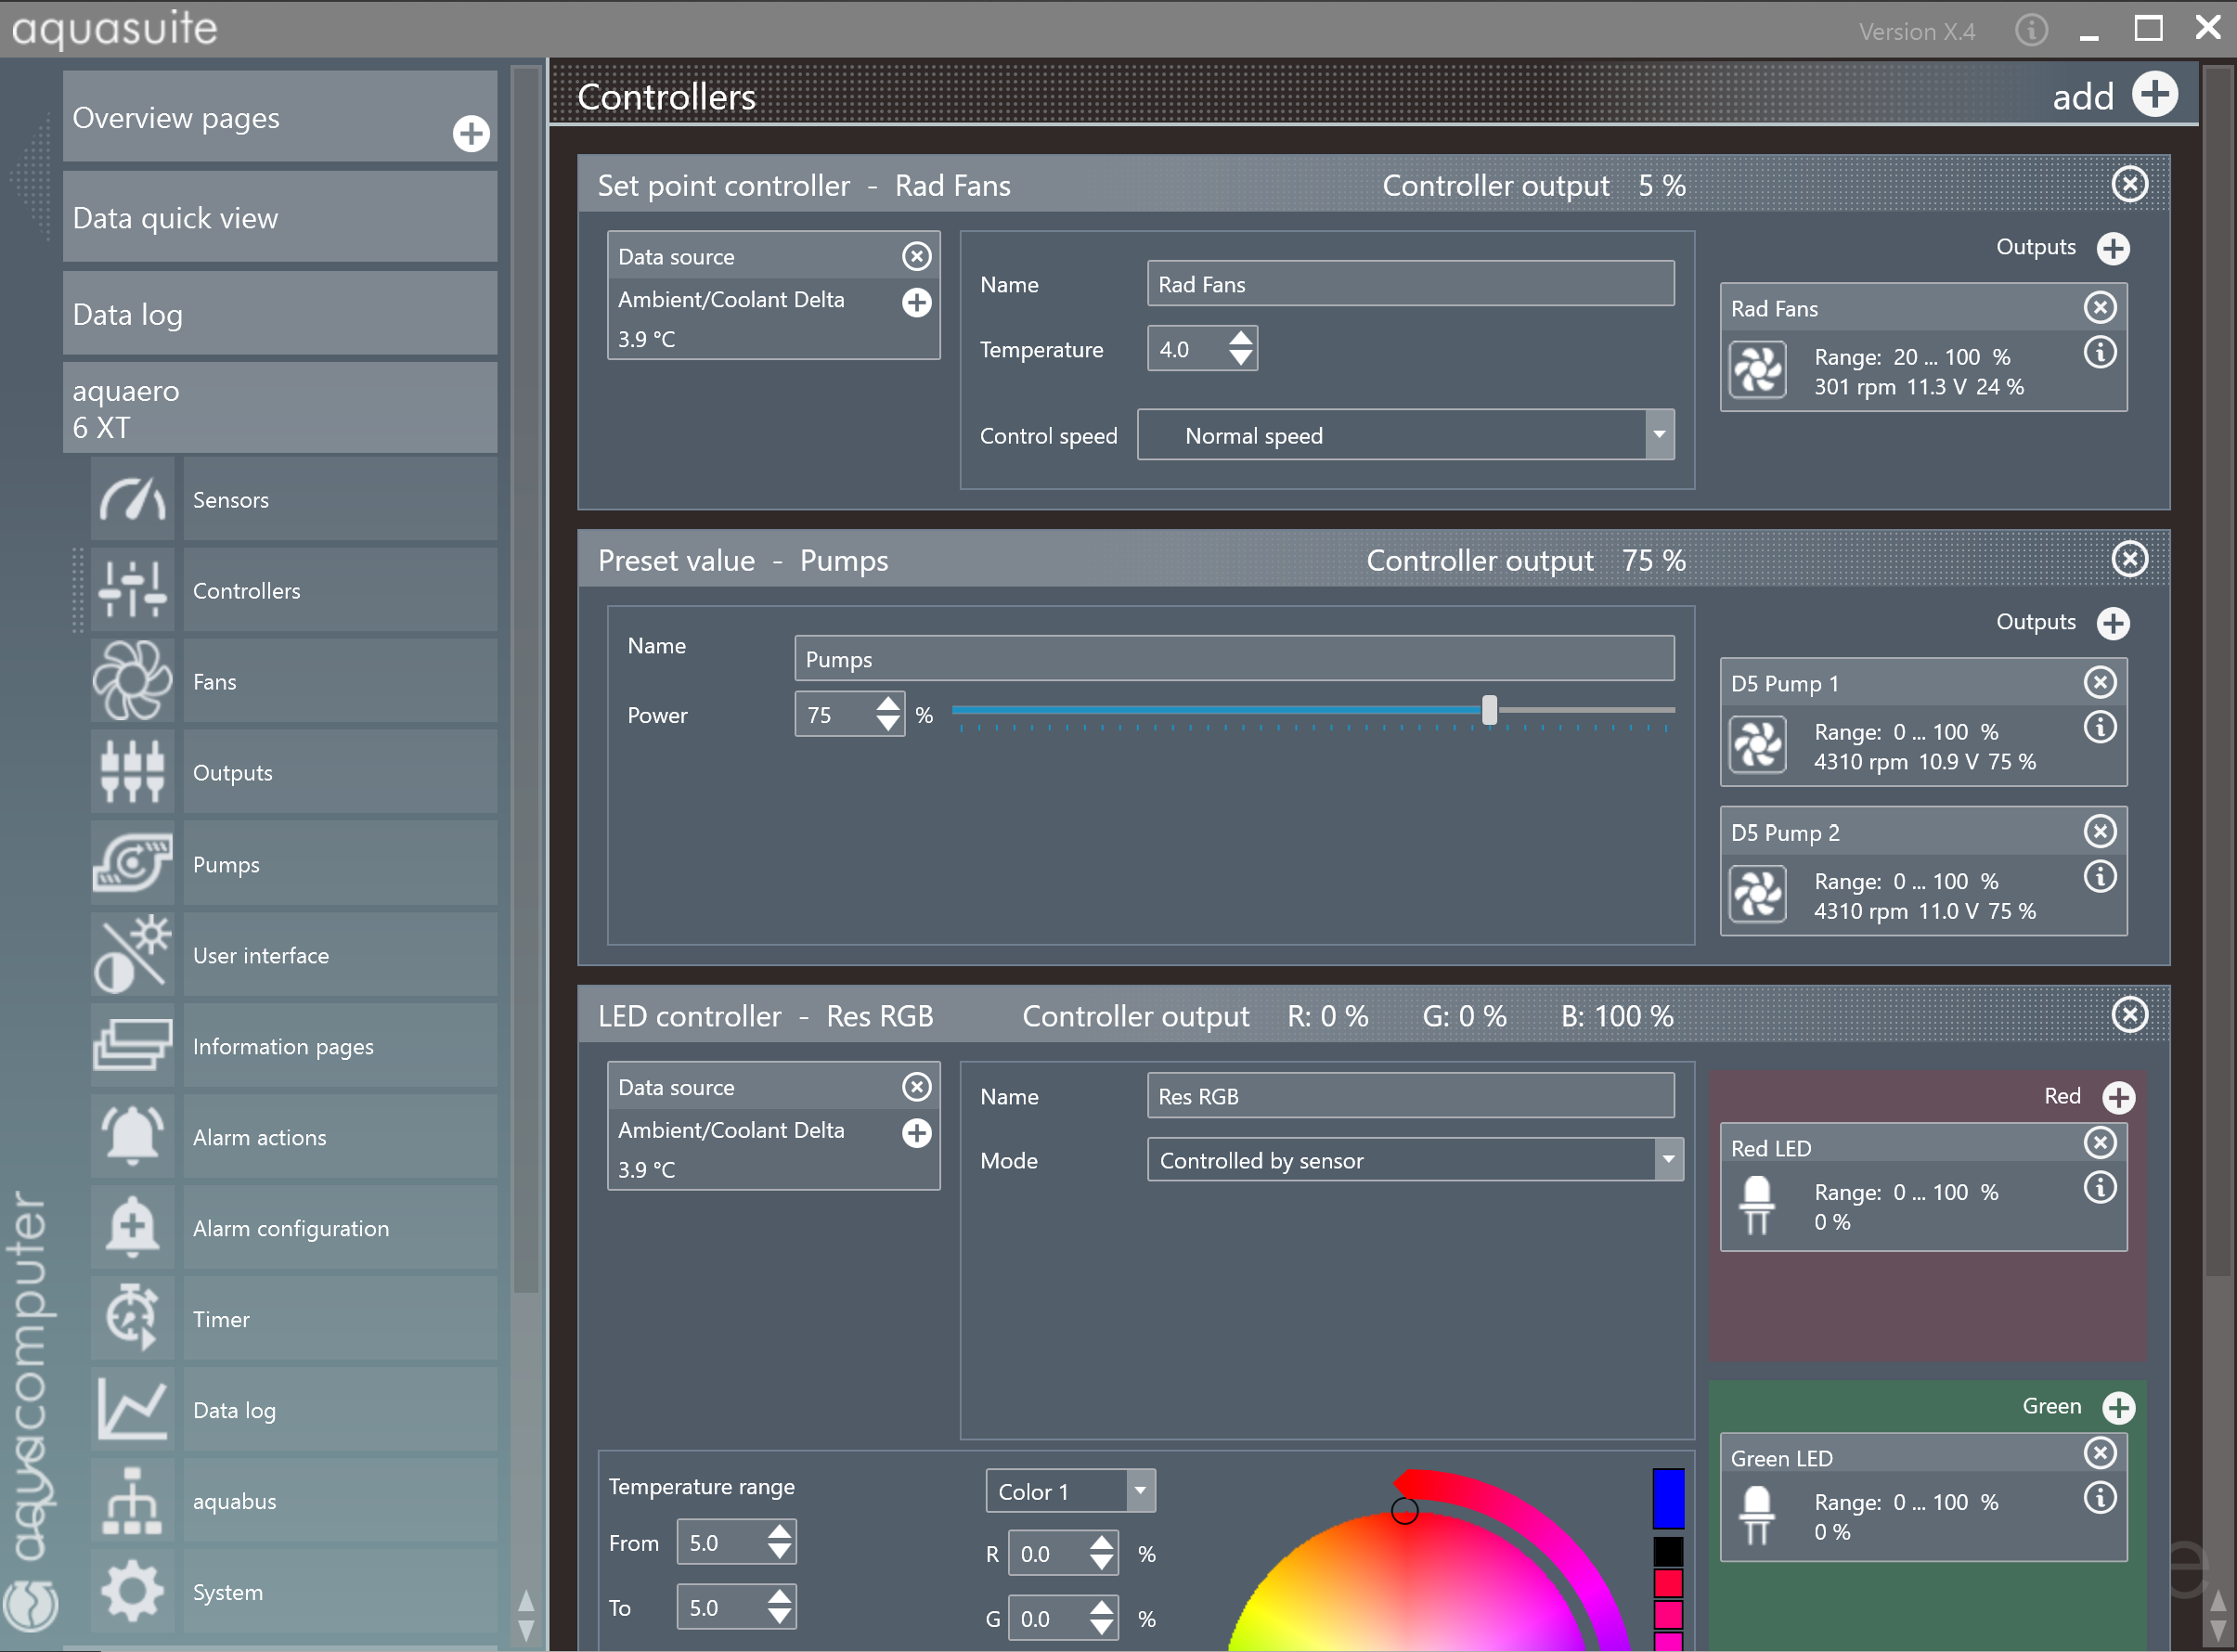Image resolution: width=2237 pixels, height=1652 pixels.
Task: Click add to create new controller
Action: click(2154, 95)
